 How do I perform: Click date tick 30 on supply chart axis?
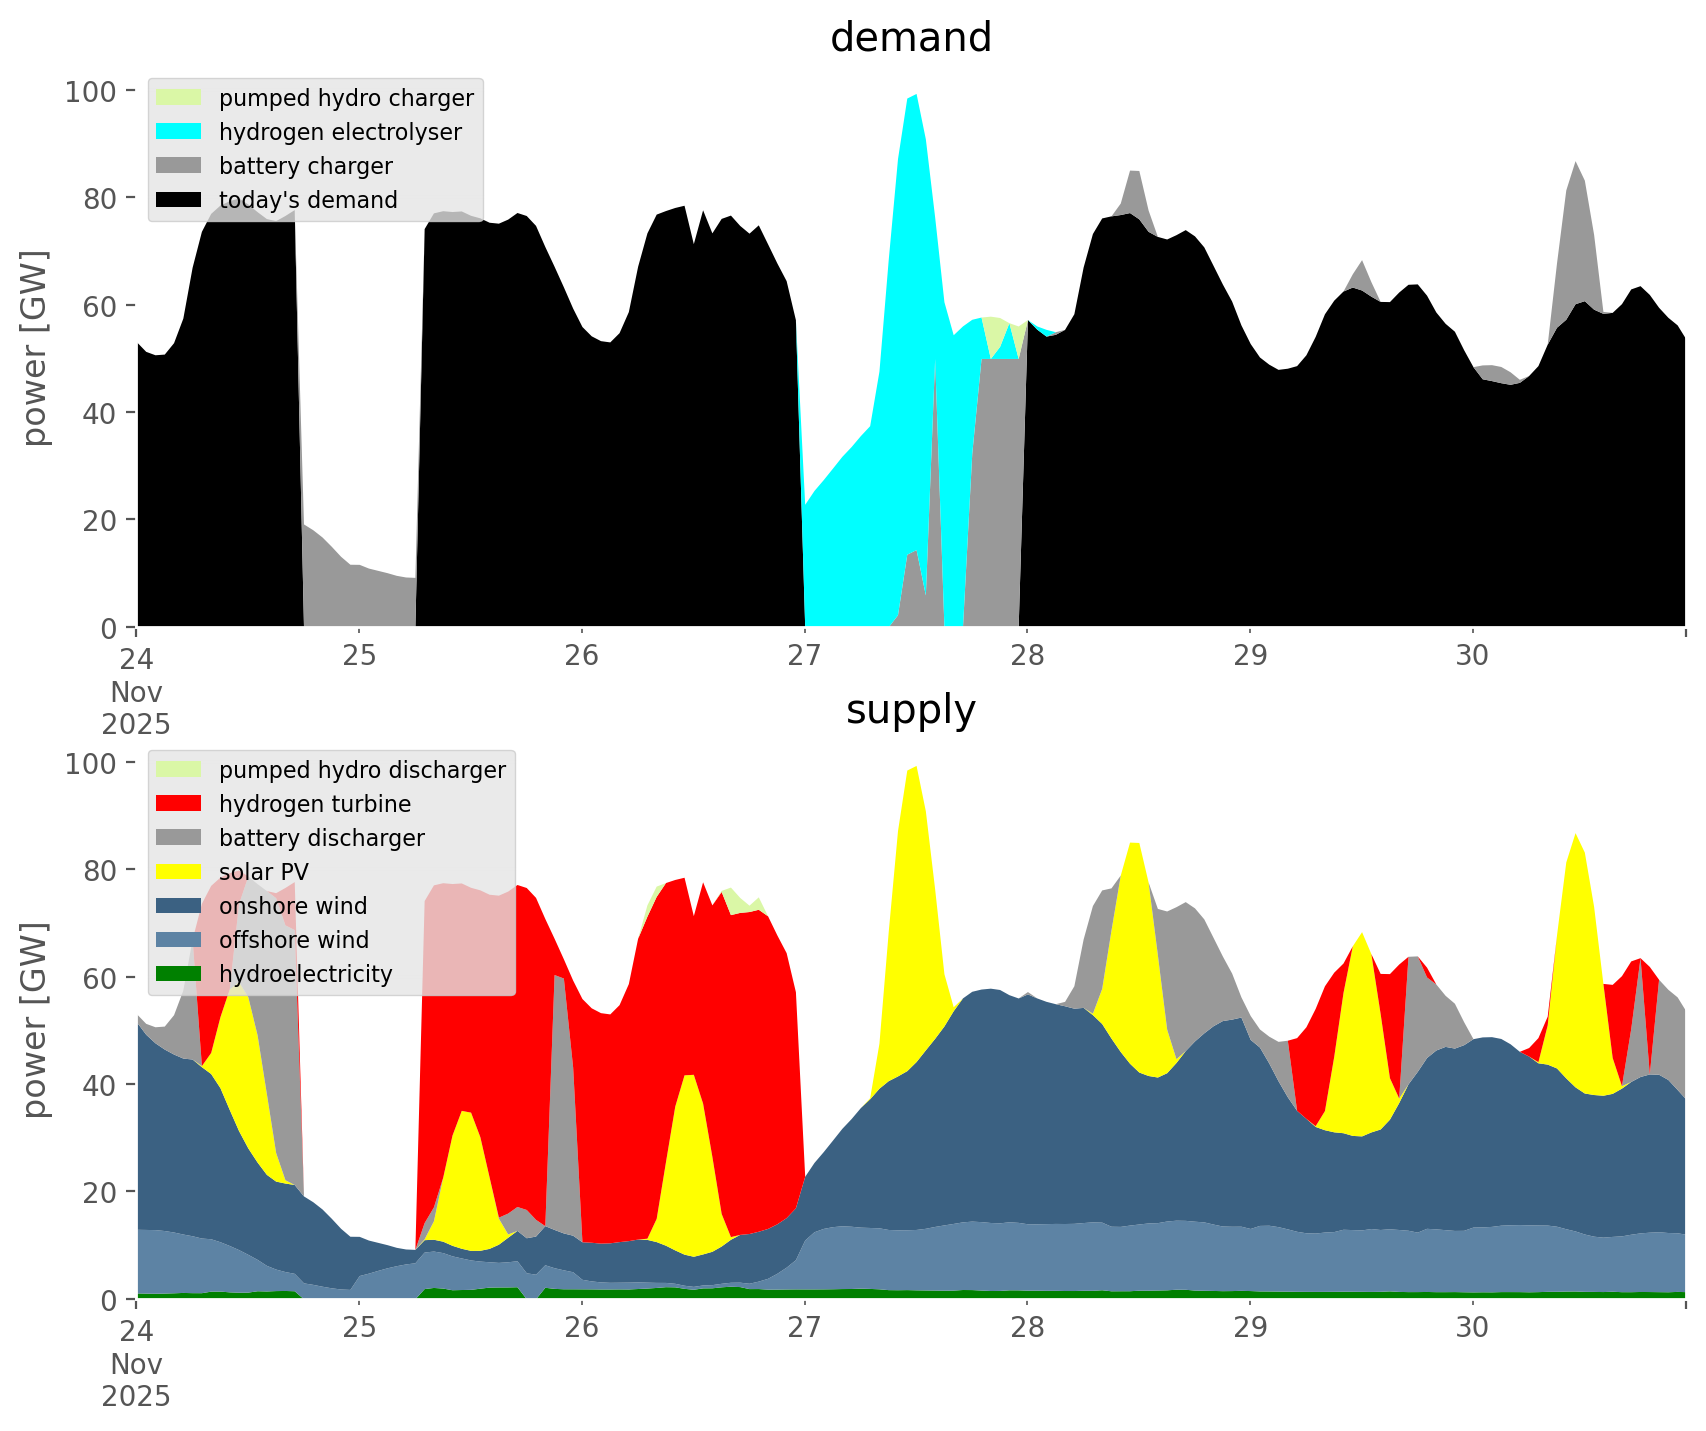pyautogui.click(x=1472, y=1327)
